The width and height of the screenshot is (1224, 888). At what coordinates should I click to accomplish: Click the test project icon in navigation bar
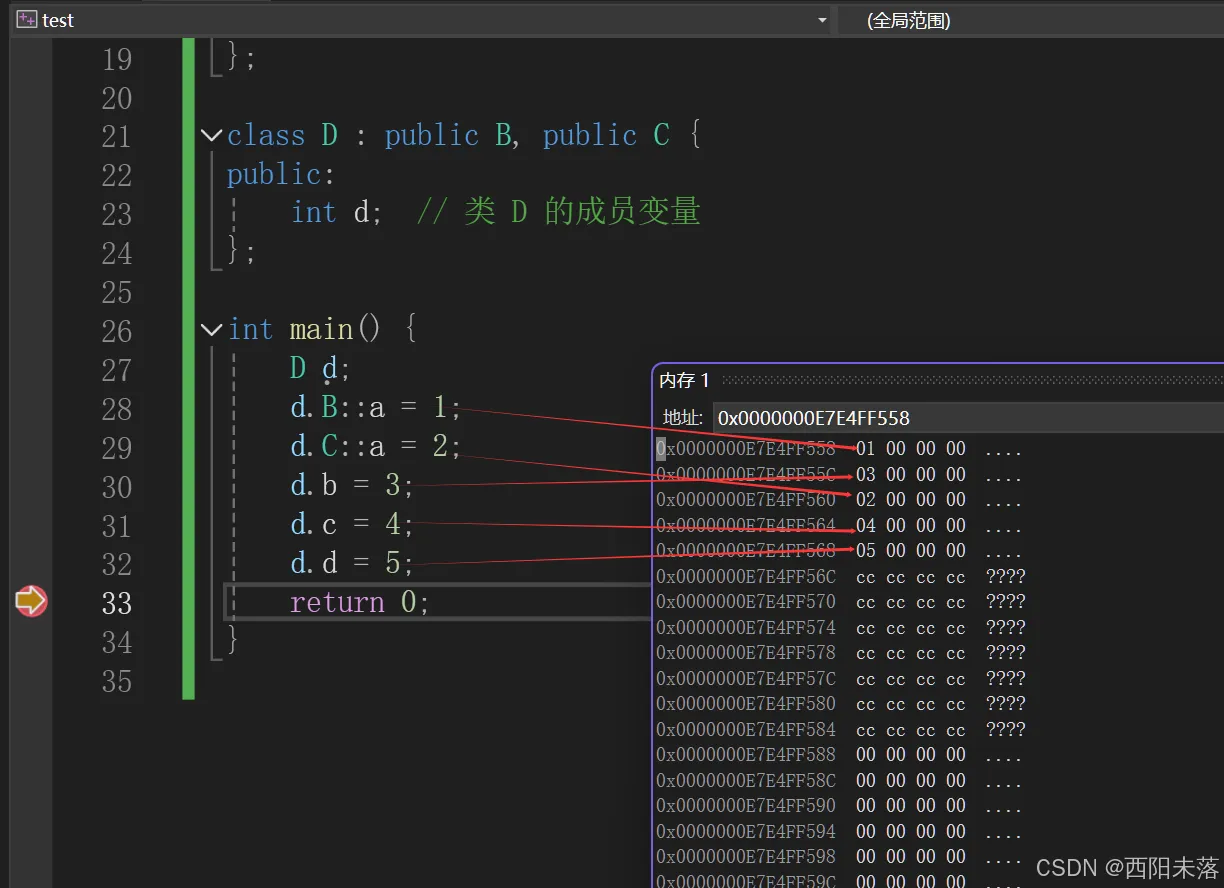(27, 20)
